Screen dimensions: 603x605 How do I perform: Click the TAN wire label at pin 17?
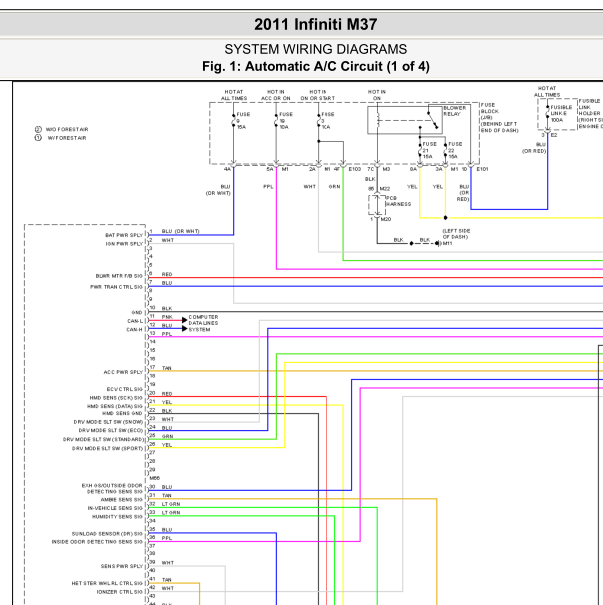167,368
